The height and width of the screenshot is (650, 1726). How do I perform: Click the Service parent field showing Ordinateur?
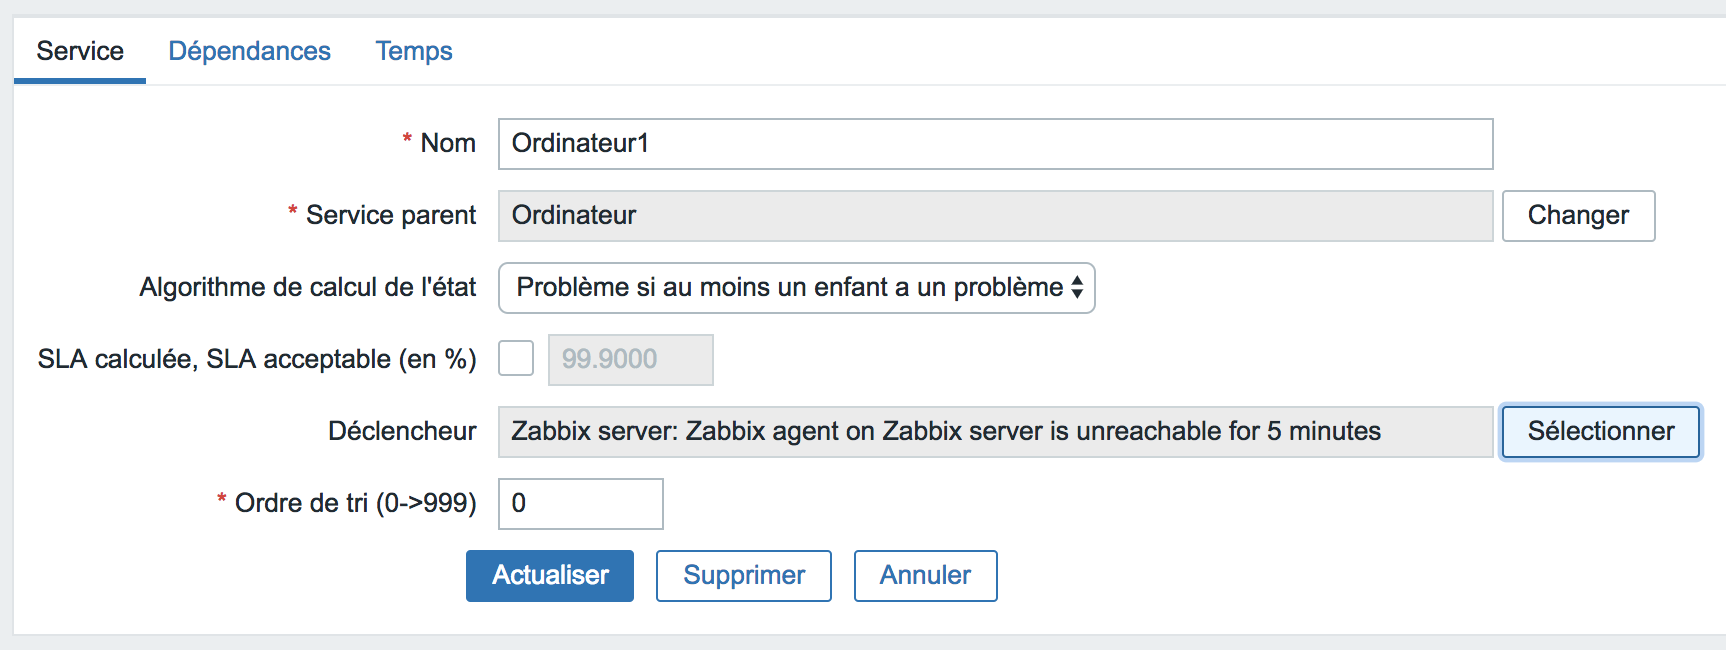coord(995,216)
